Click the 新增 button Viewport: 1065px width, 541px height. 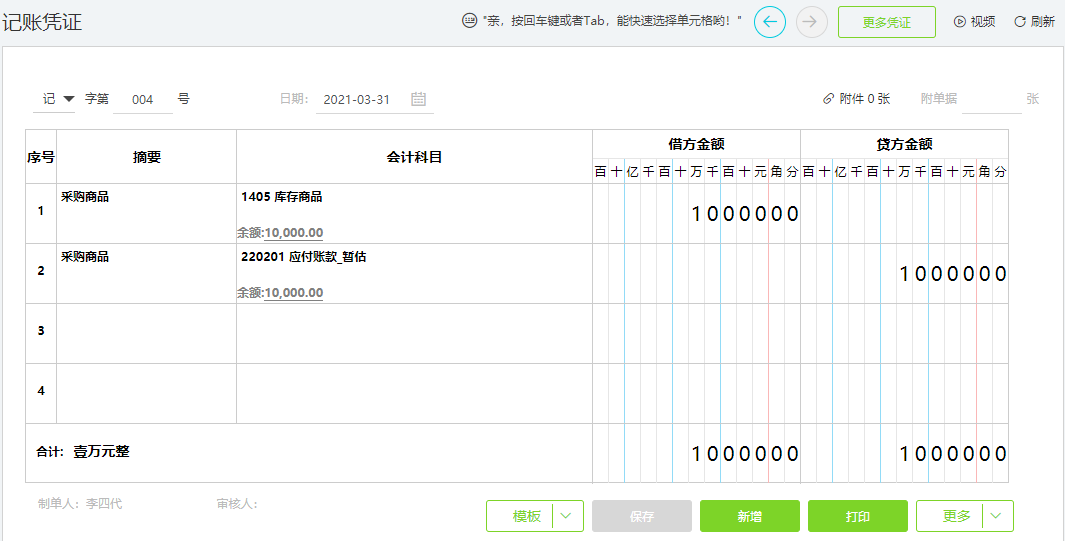coord(750,516)
